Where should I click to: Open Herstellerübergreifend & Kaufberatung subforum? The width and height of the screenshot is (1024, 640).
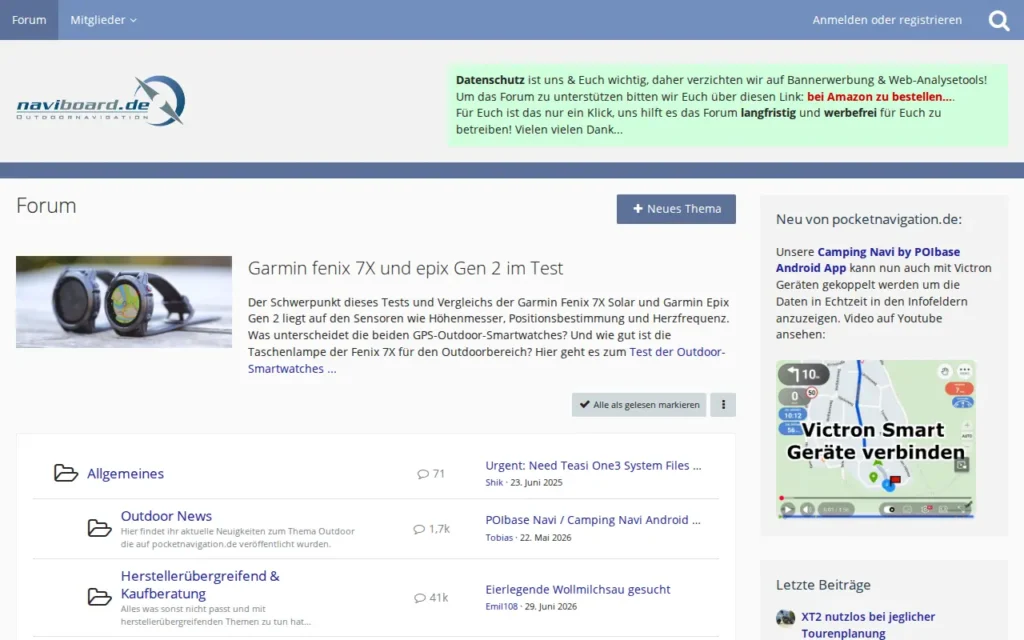(200, 584)
